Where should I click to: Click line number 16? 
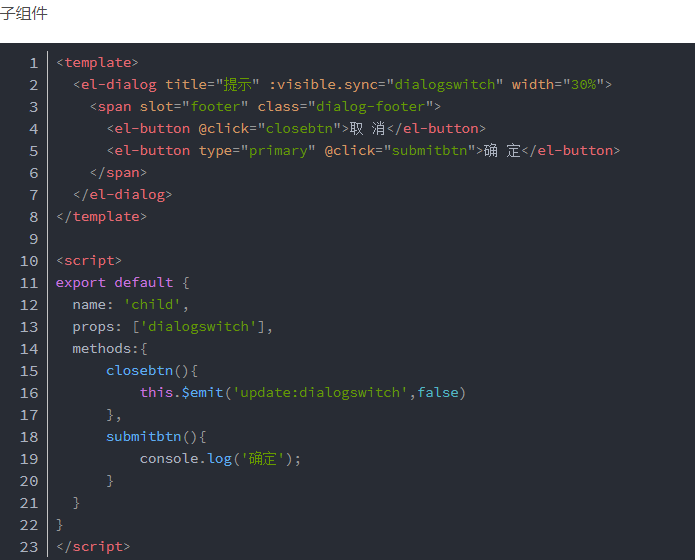click(x=29, y=393)
